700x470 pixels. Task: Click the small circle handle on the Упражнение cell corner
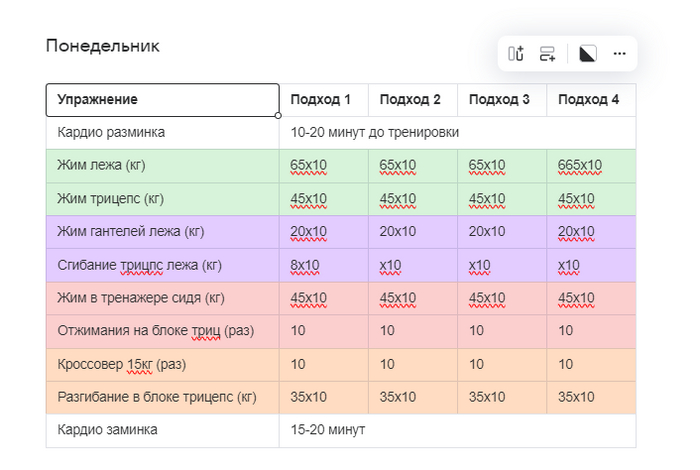pos(279,116)
